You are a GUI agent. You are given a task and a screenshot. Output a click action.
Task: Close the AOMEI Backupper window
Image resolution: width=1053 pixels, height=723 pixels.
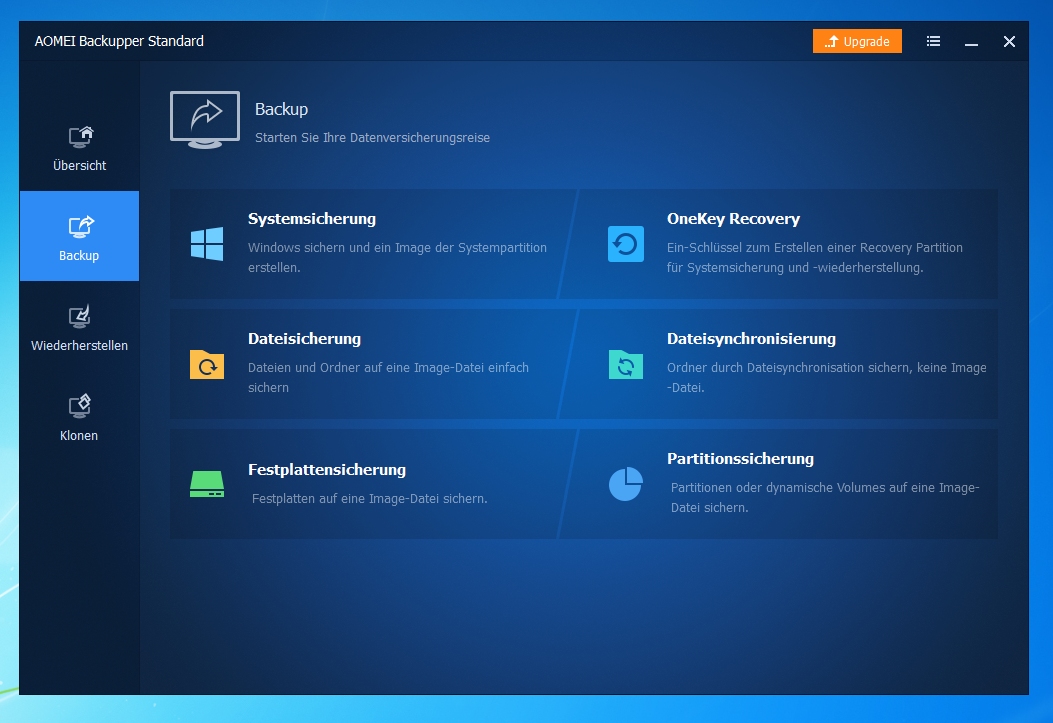pyautogui.click(x=1009, y=42)
